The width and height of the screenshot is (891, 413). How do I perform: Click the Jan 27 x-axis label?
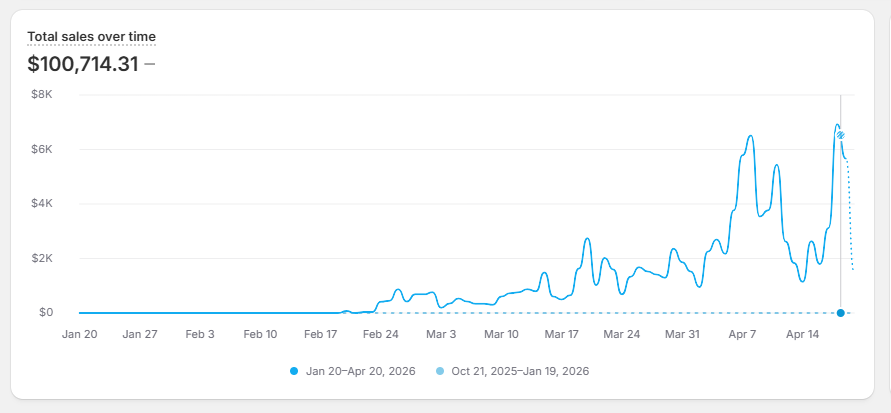(x=140, y=335)
